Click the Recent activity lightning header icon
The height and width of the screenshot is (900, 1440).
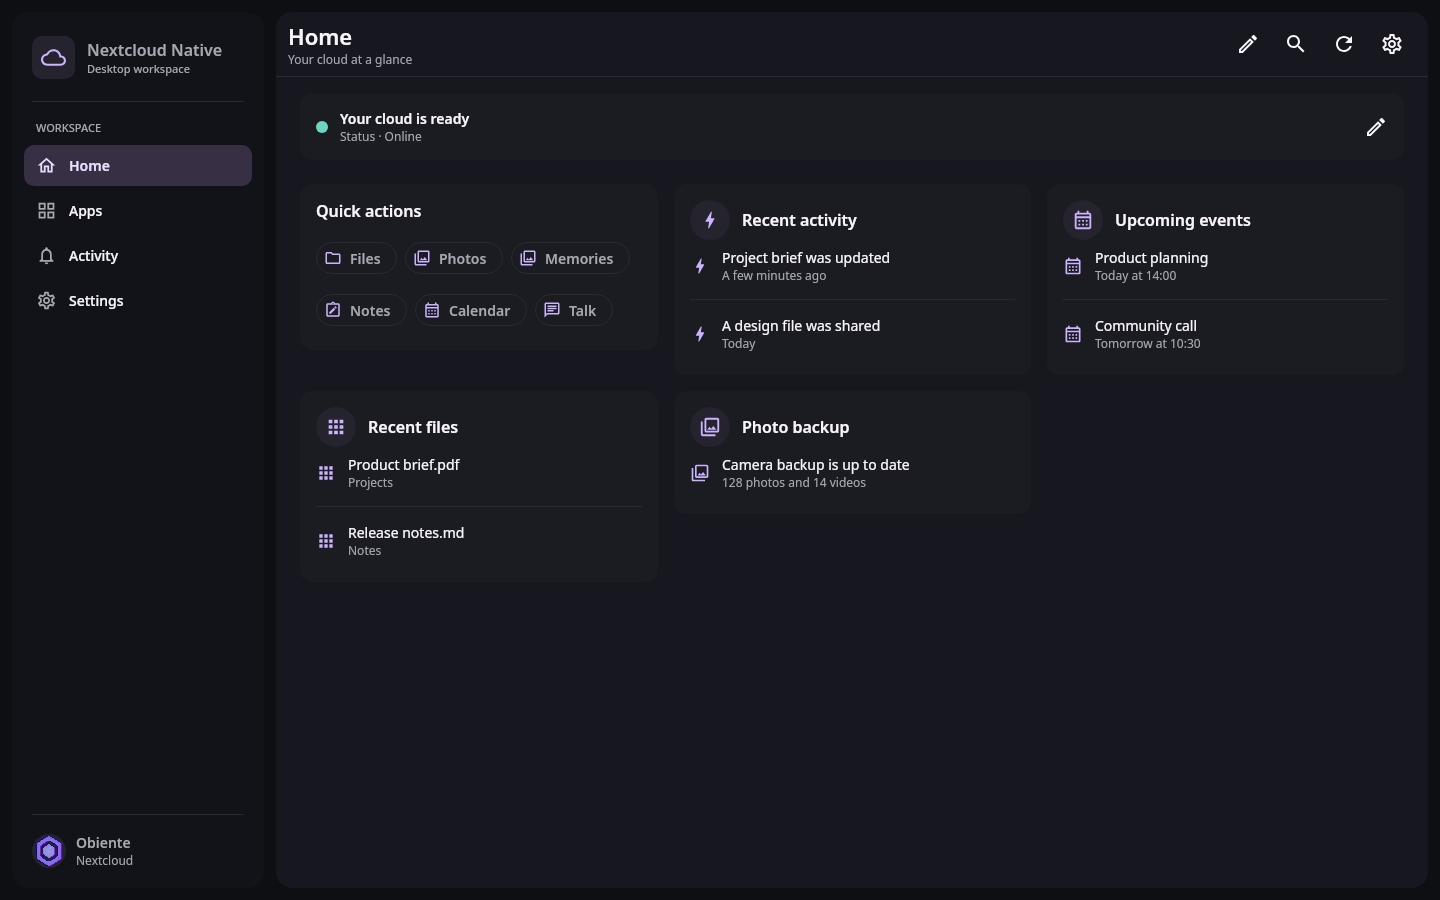pos(710,220)
